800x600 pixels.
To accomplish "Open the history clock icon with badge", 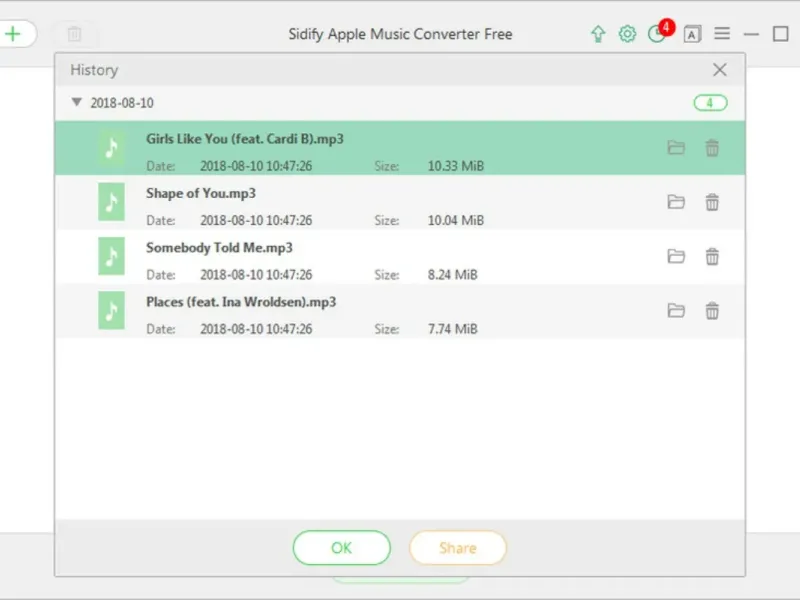I will [x=660, y=32].
